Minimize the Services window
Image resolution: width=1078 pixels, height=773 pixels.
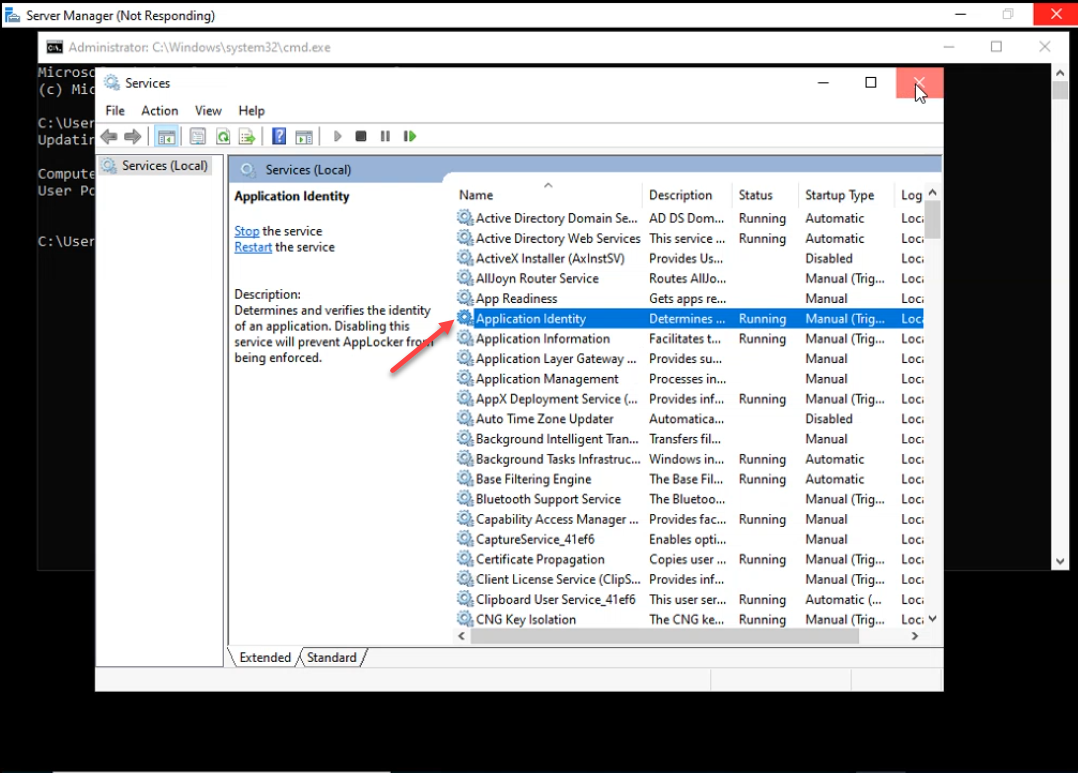point(823,83)
